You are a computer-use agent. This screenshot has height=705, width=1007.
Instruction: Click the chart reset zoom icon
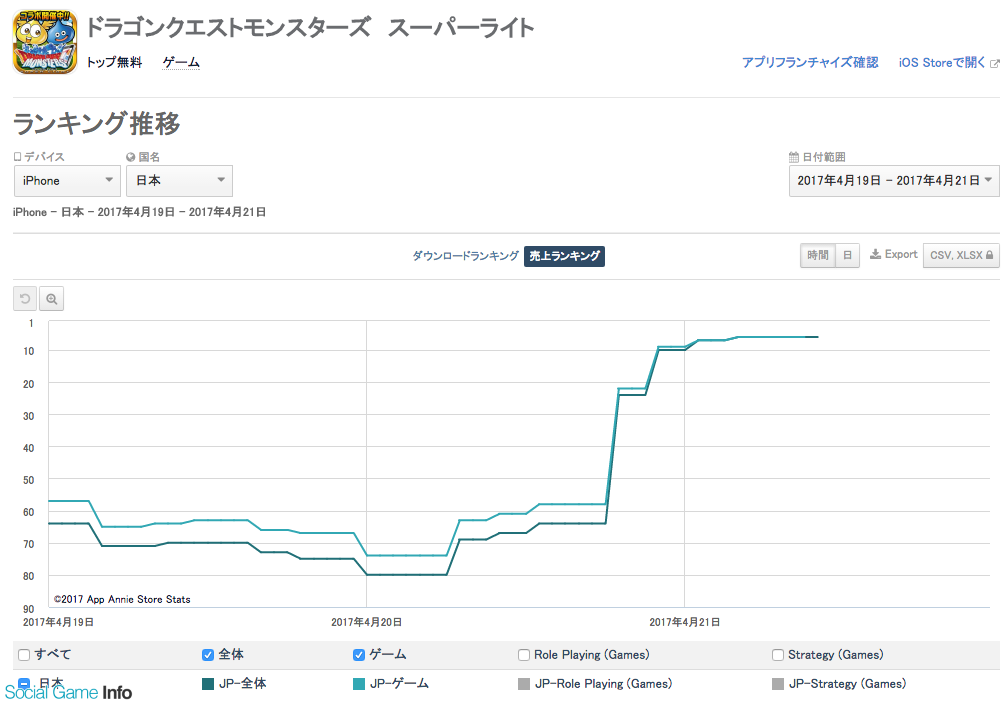pos(25,299)
